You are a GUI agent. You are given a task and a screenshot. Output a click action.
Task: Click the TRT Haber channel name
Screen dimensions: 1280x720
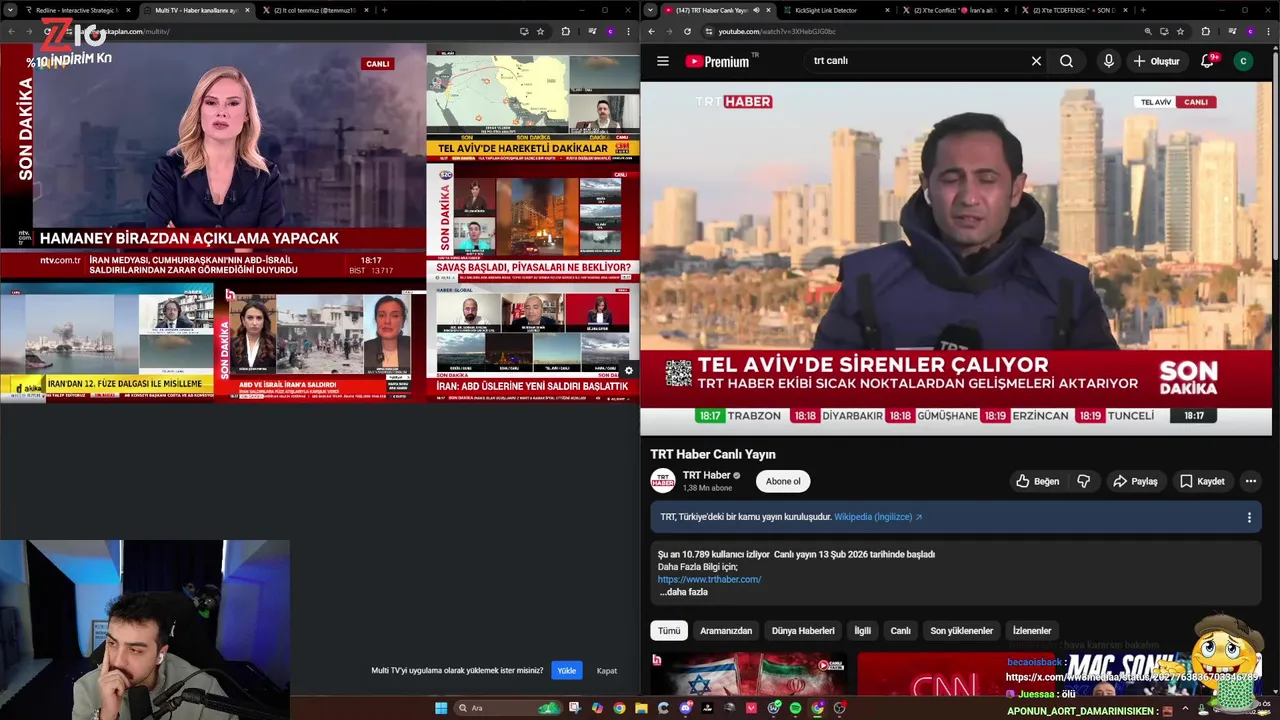(707, 475)
